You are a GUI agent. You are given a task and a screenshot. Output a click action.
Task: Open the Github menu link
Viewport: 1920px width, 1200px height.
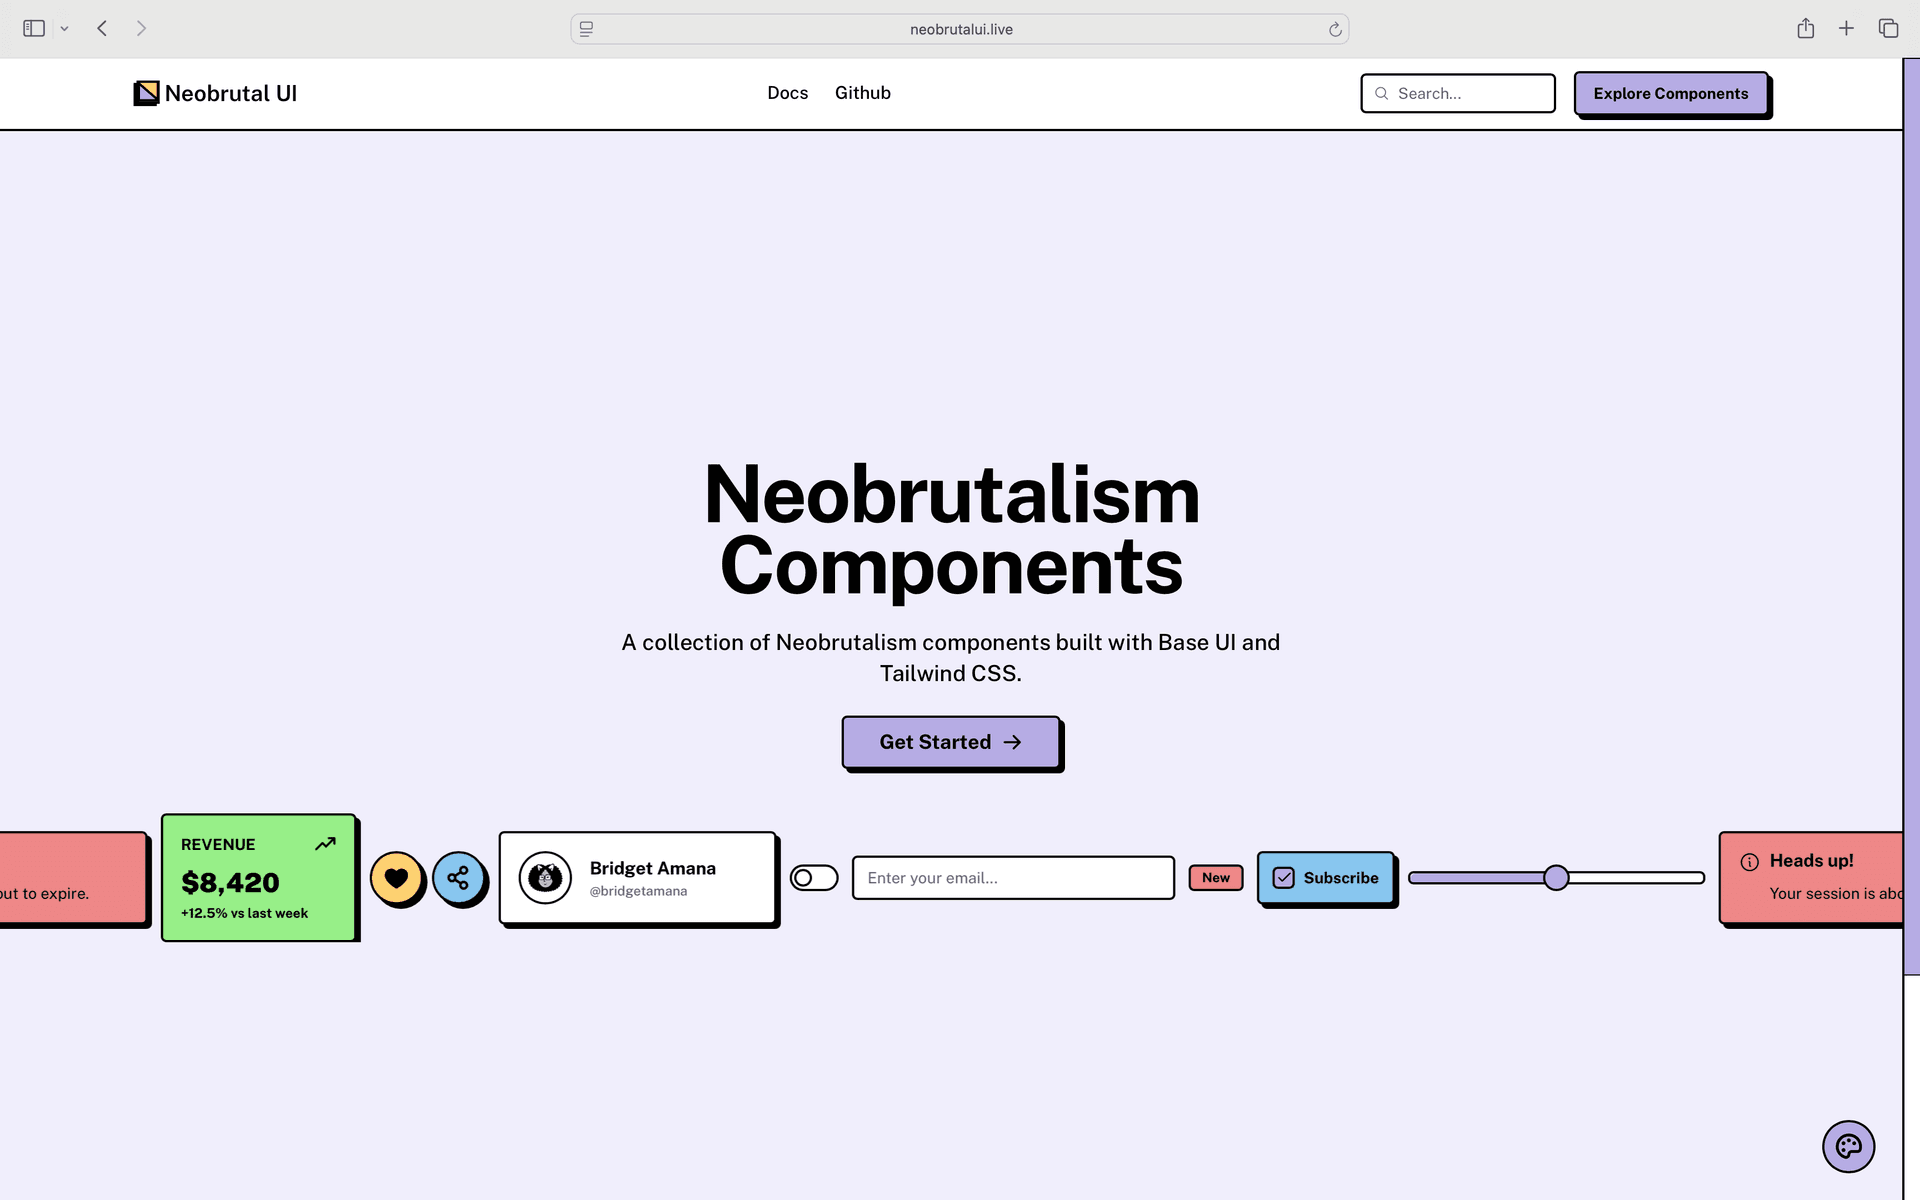[862, 93]
